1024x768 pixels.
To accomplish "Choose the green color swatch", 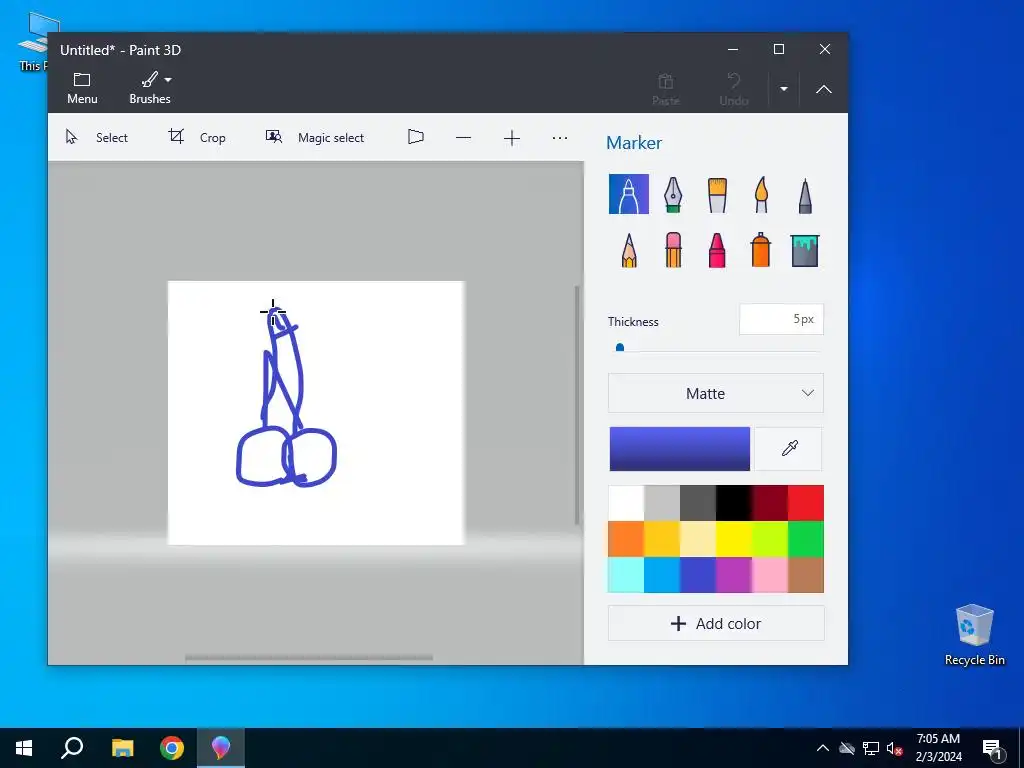I will tap(805, 539).
